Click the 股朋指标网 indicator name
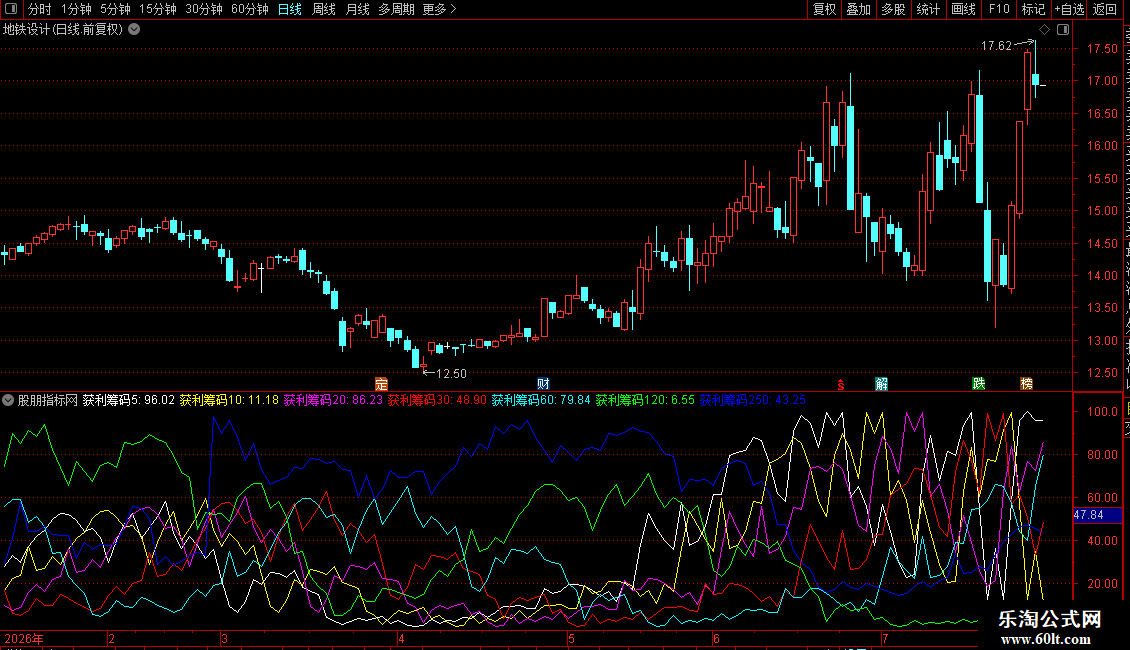Image resolution: width=1130 pixels, height=650 pixels. click(x=48, y=400)
